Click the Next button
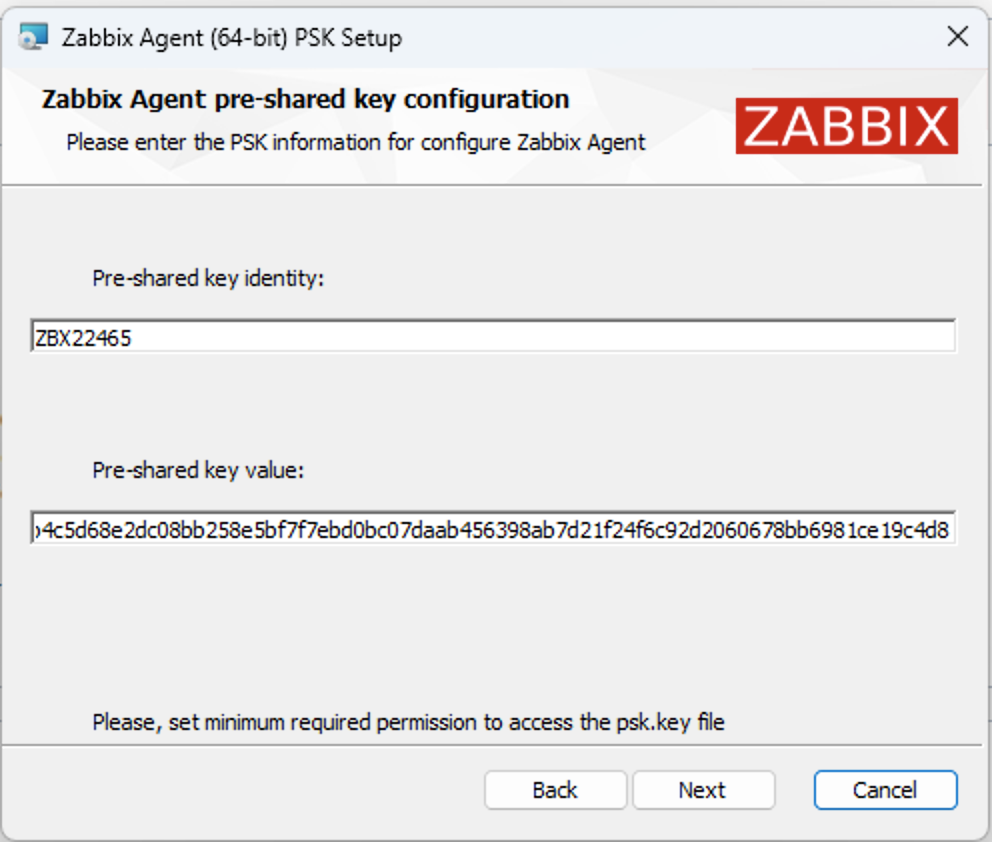Screen dimensions: 992x842 pyautogui.click(x=704, y=789)
